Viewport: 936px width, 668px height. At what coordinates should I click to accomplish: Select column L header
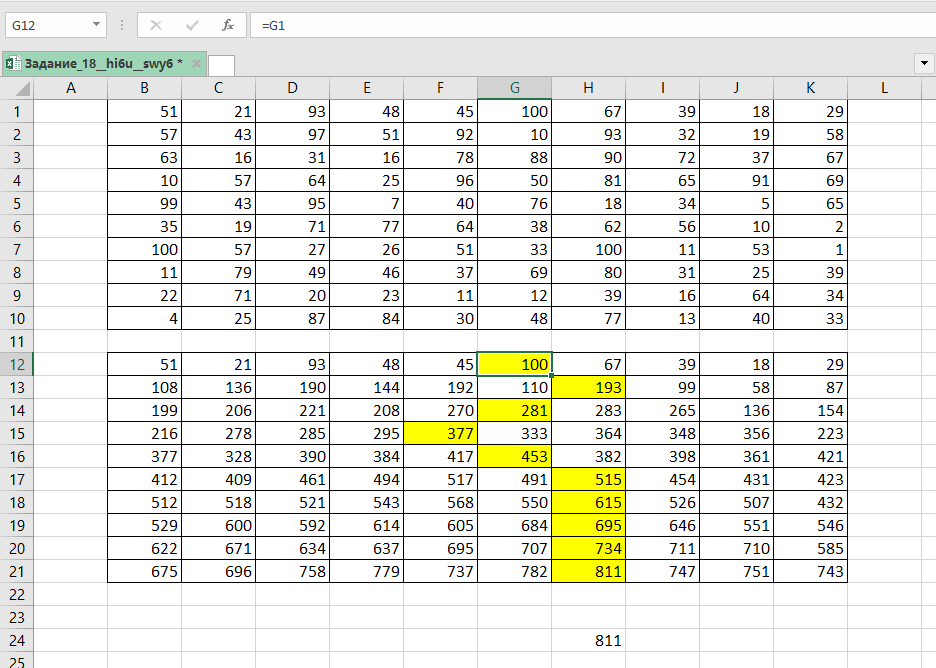pos(884,88)
